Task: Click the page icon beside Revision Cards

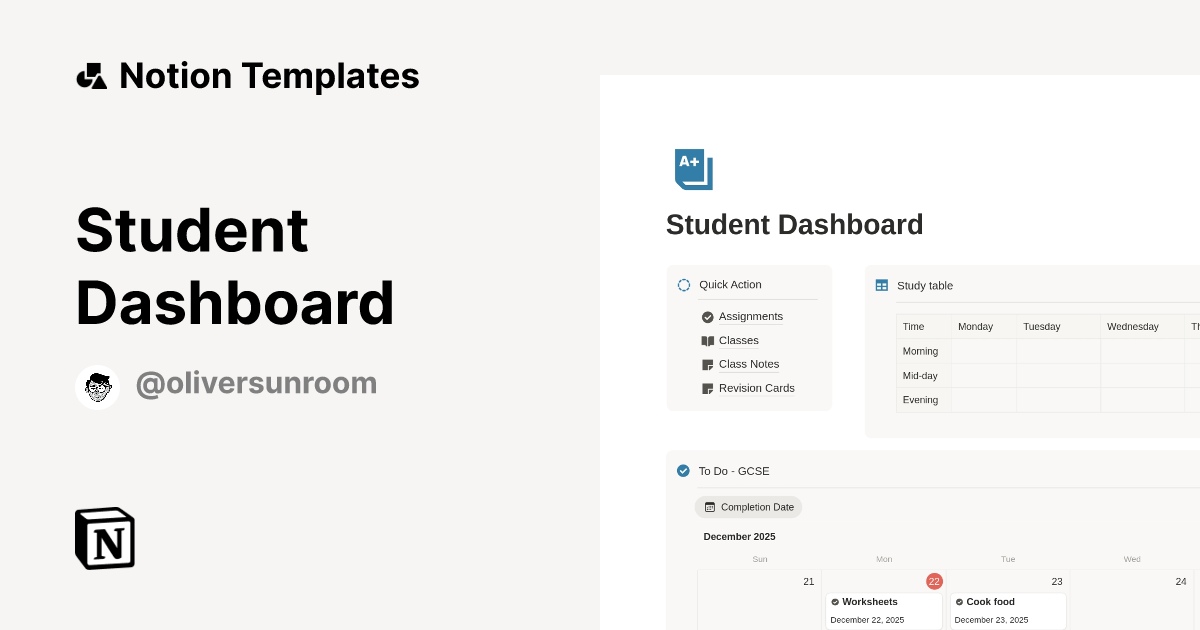Action: point(707,388)
